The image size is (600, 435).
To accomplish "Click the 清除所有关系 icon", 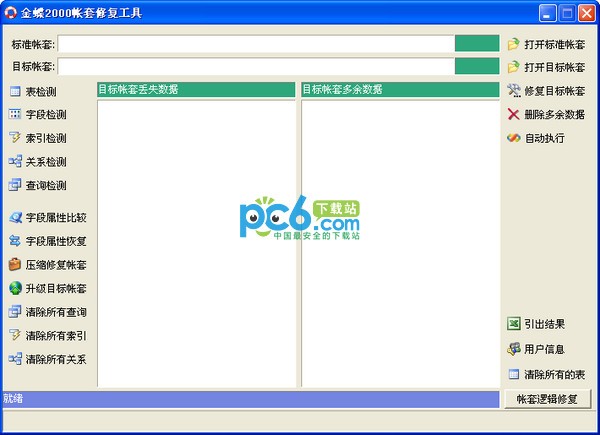I will pos(15,359).
